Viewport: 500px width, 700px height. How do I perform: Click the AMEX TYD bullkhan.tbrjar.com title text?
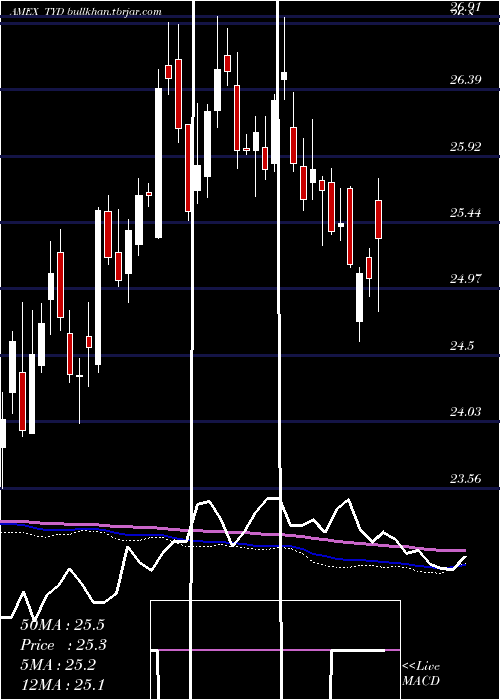(84, 12)
